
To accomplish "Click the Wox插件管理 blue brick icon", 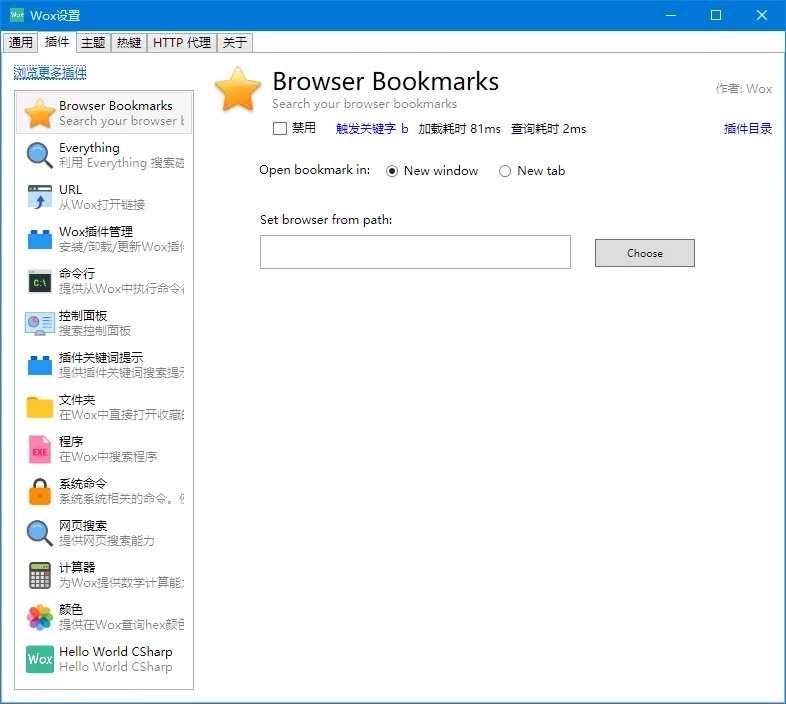I will (x=40, y=239).
